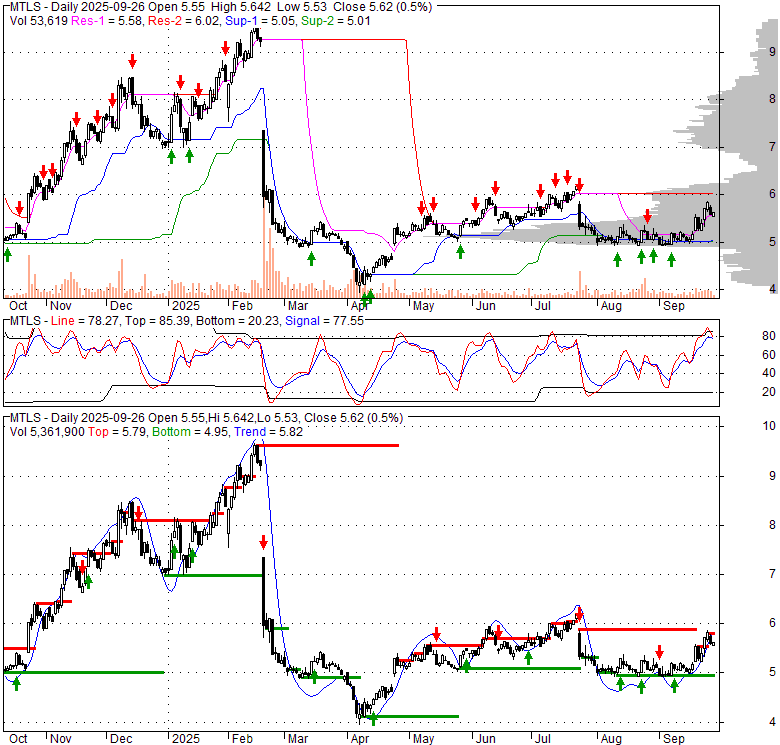
Task: Click price label '7' on the top chart's axis
Action: pyautogui.click(x=772, y=147)
